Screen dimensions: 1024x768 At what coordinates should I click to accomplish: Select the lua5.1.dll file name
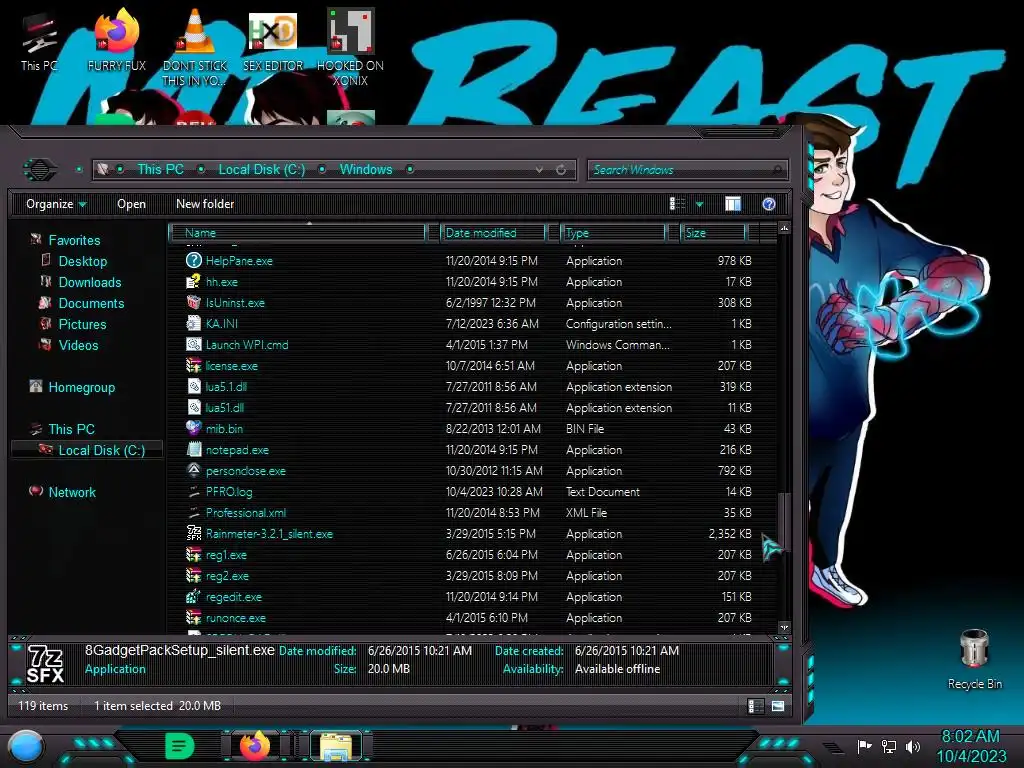coord(226,387)
